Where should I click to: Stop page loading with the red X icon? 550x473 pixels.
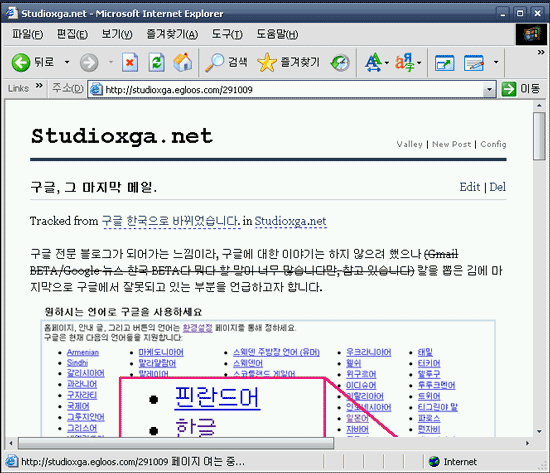coord(130,62)
